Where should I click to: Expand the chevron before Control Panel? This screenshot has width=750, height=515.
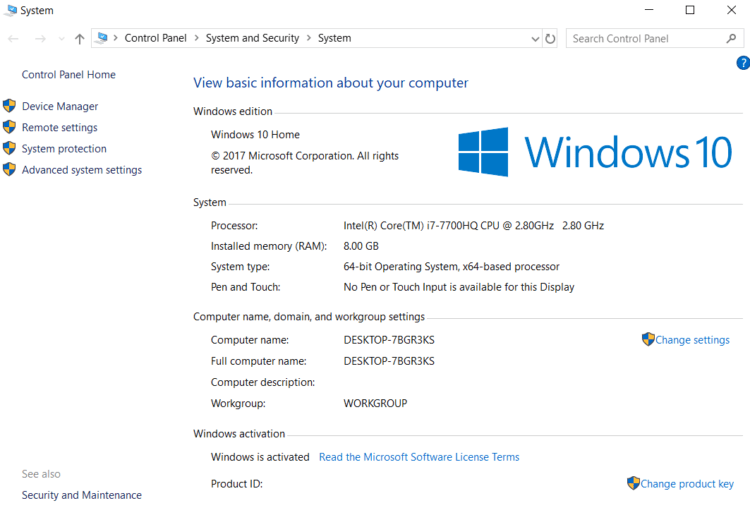tap(115, 38)
